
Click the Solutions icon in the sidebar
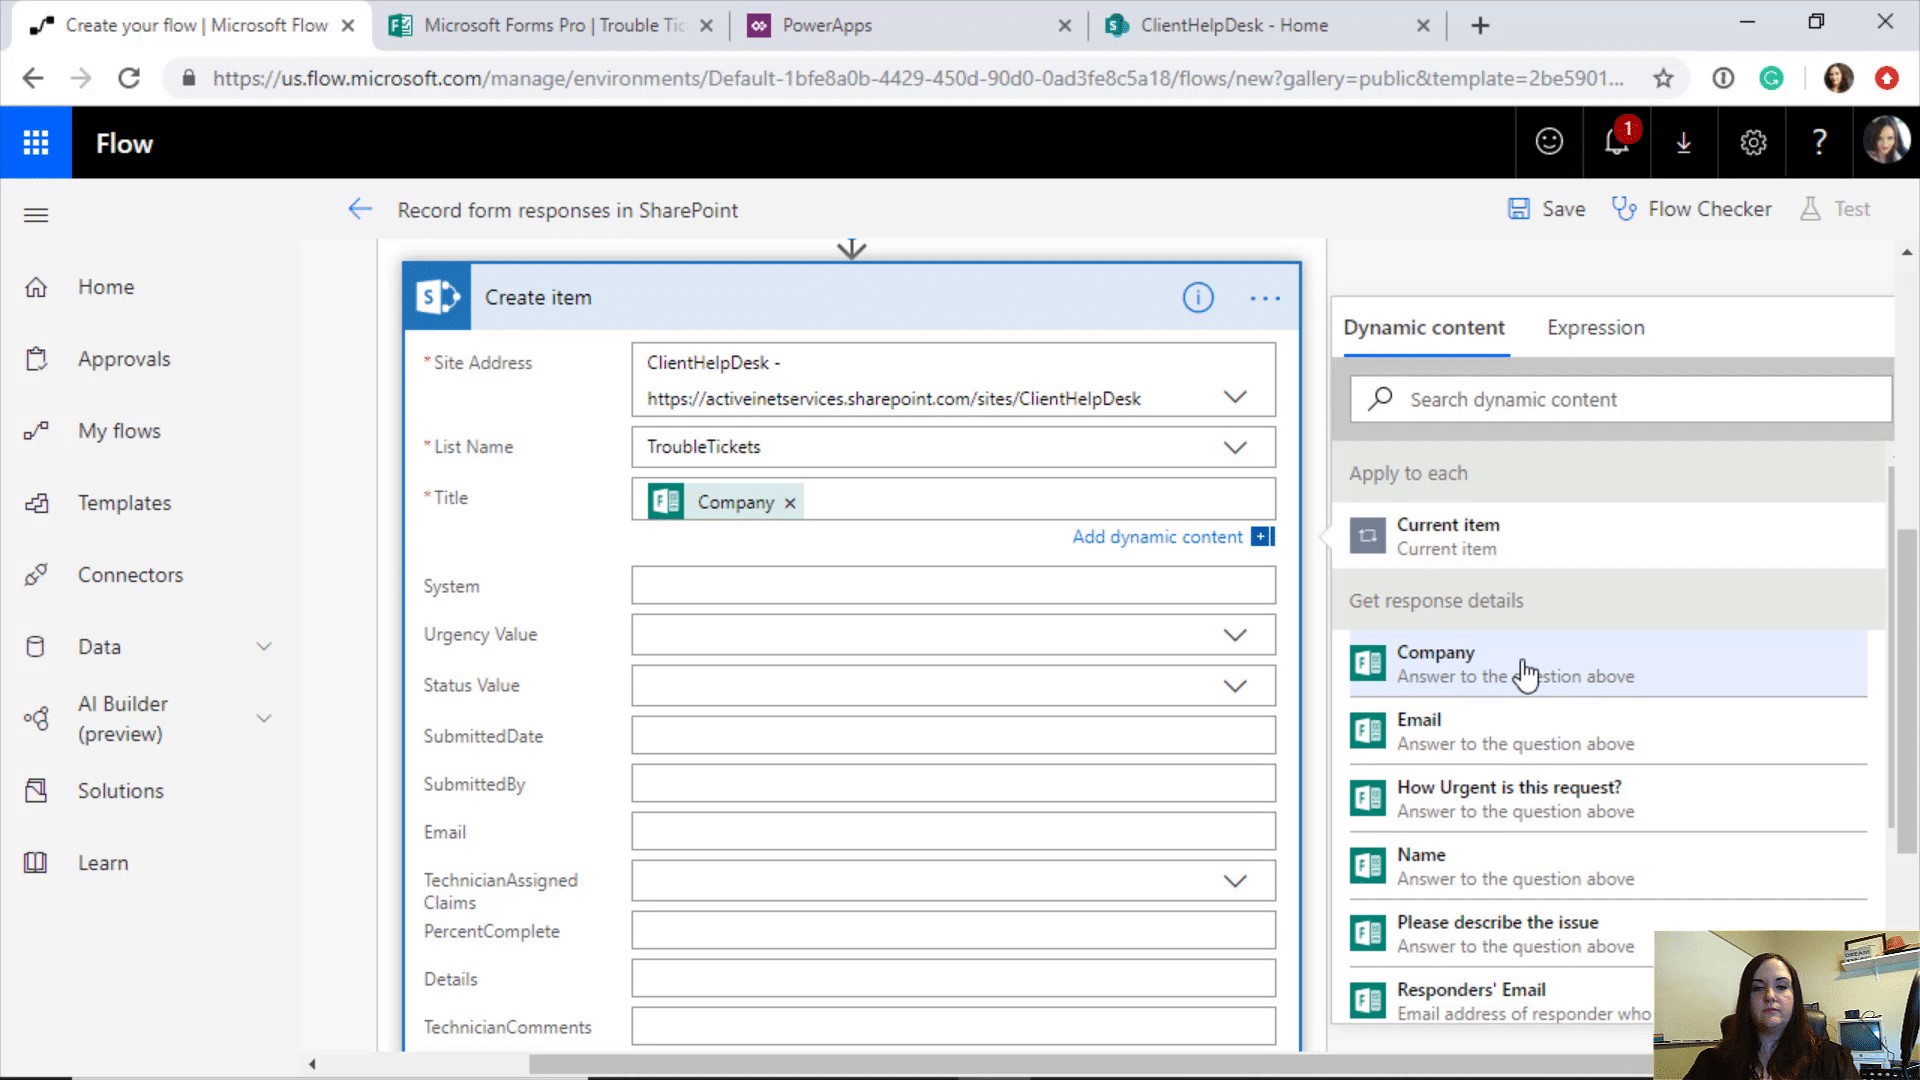pos(36,791)
